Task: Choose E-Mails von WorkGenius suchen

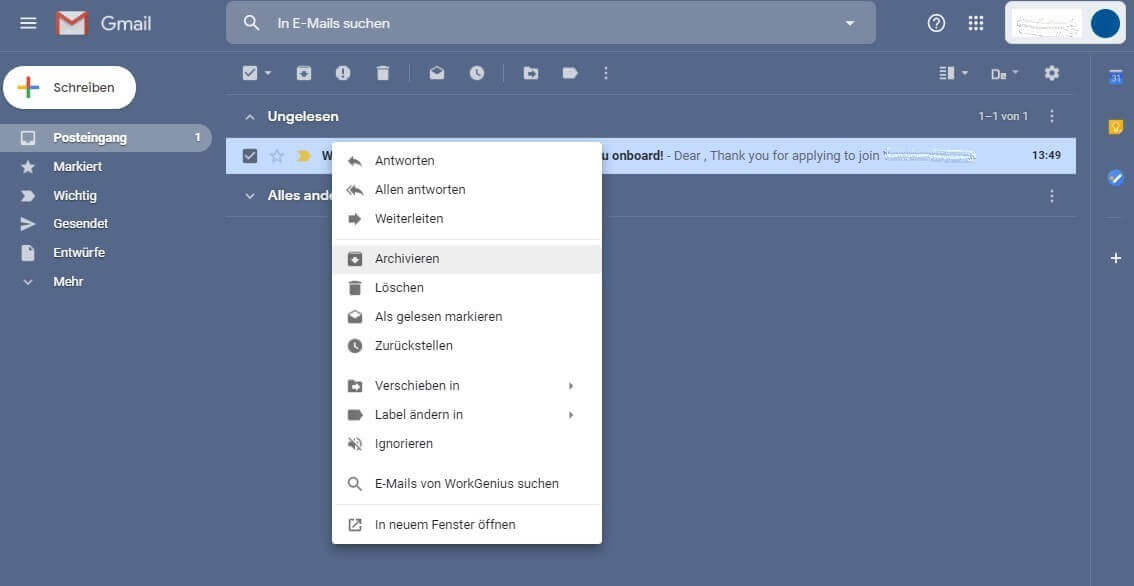Action: click(x=466, y=483)
